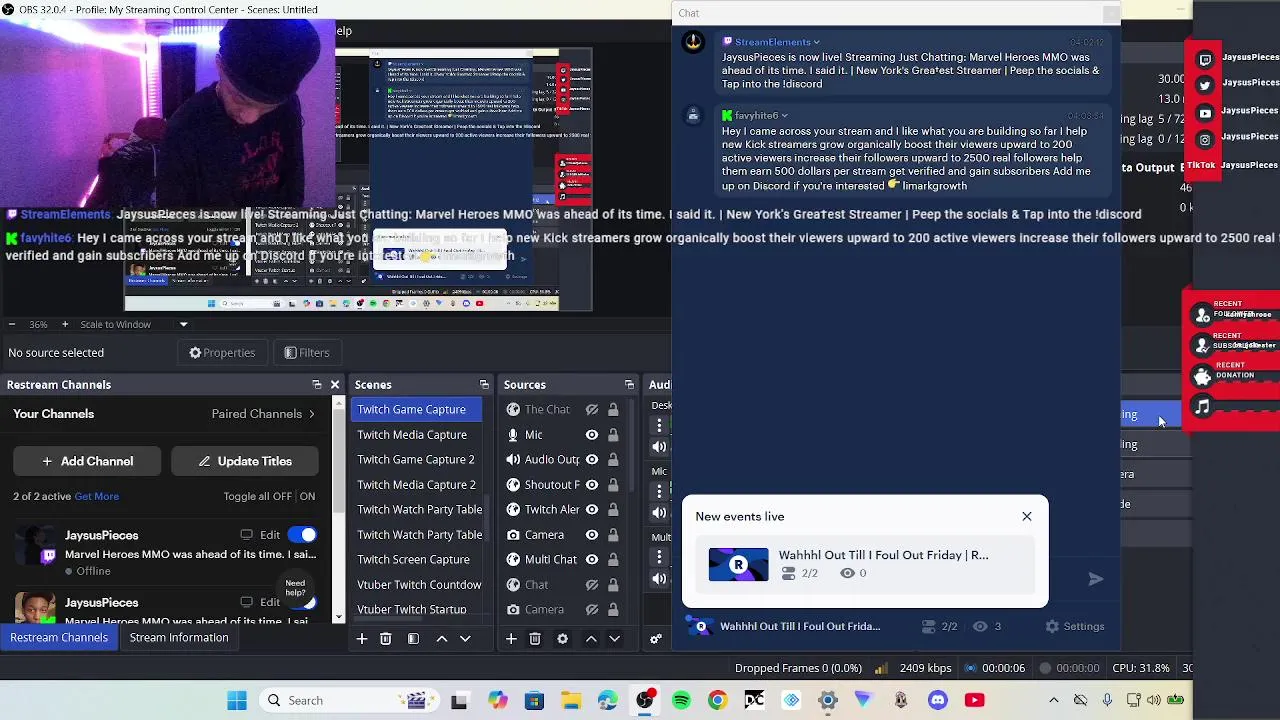The width and height of the screenshot is (1280, 720).
Task: Click the Filters button below the preview
Action: click(x=307, y=353)
